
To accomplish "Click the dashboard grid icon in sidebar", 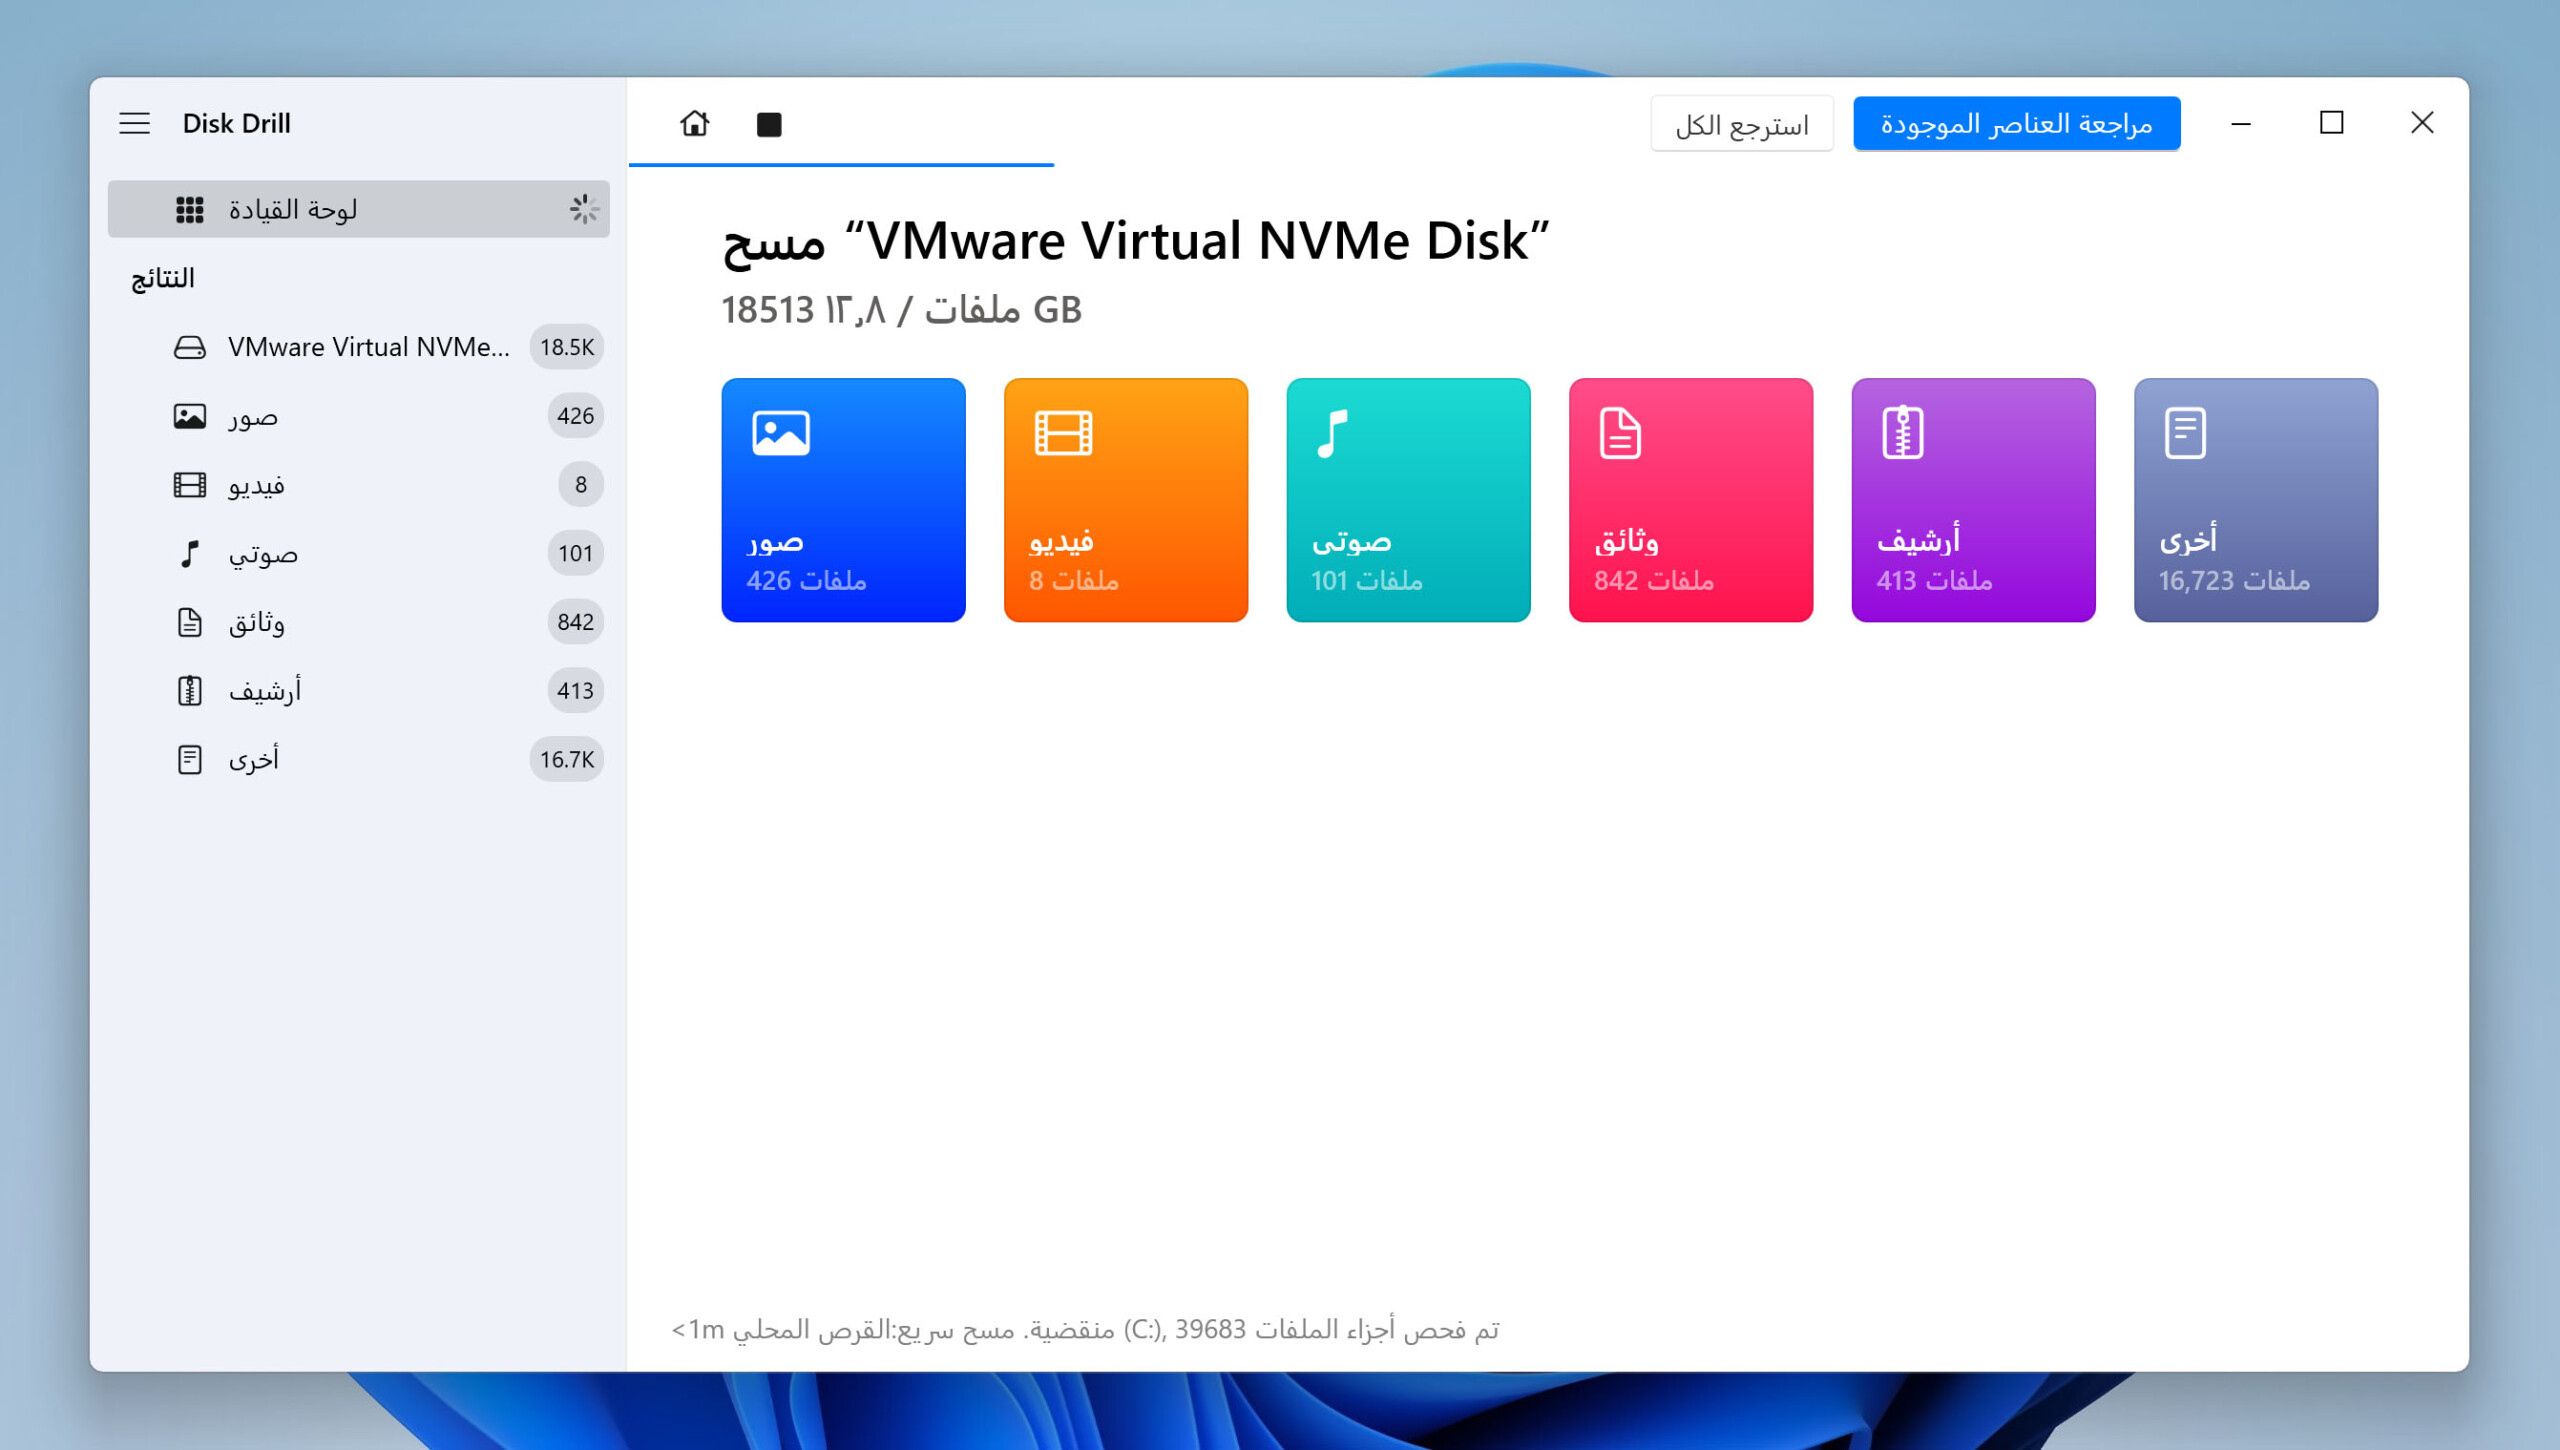I will coord(189,209).
